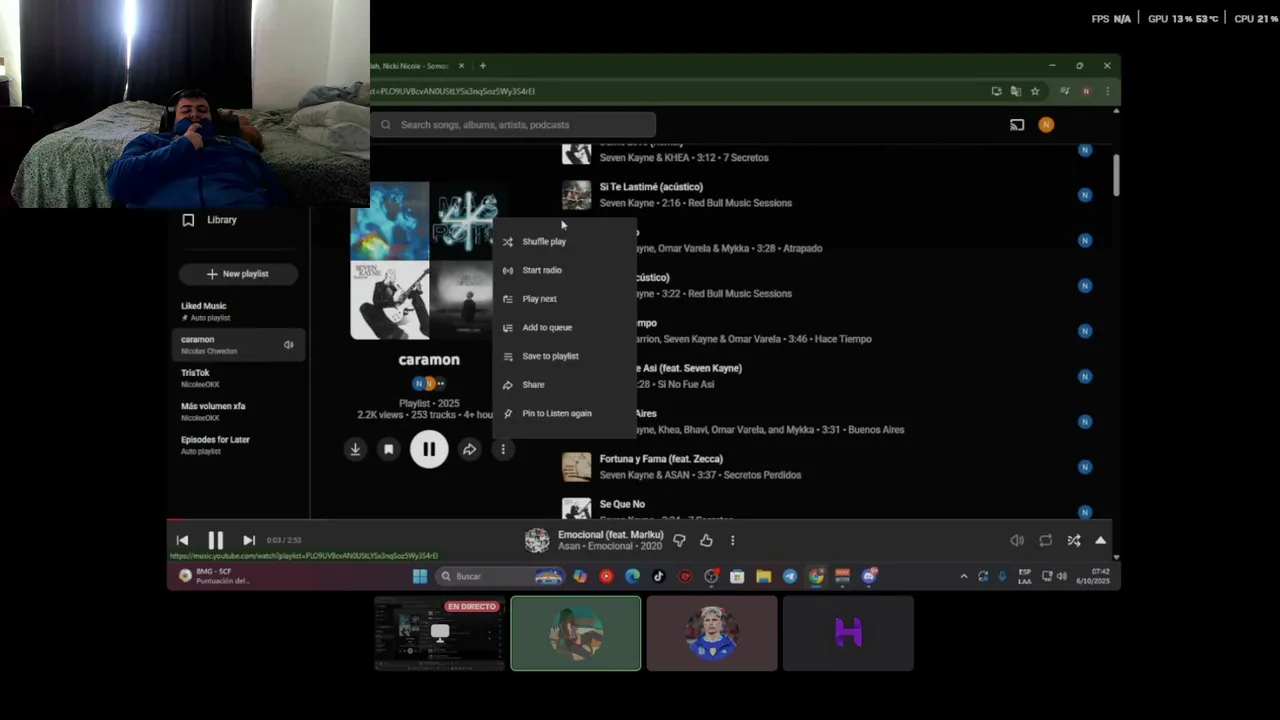Open Chrome media controls icon

point(1065,91)
